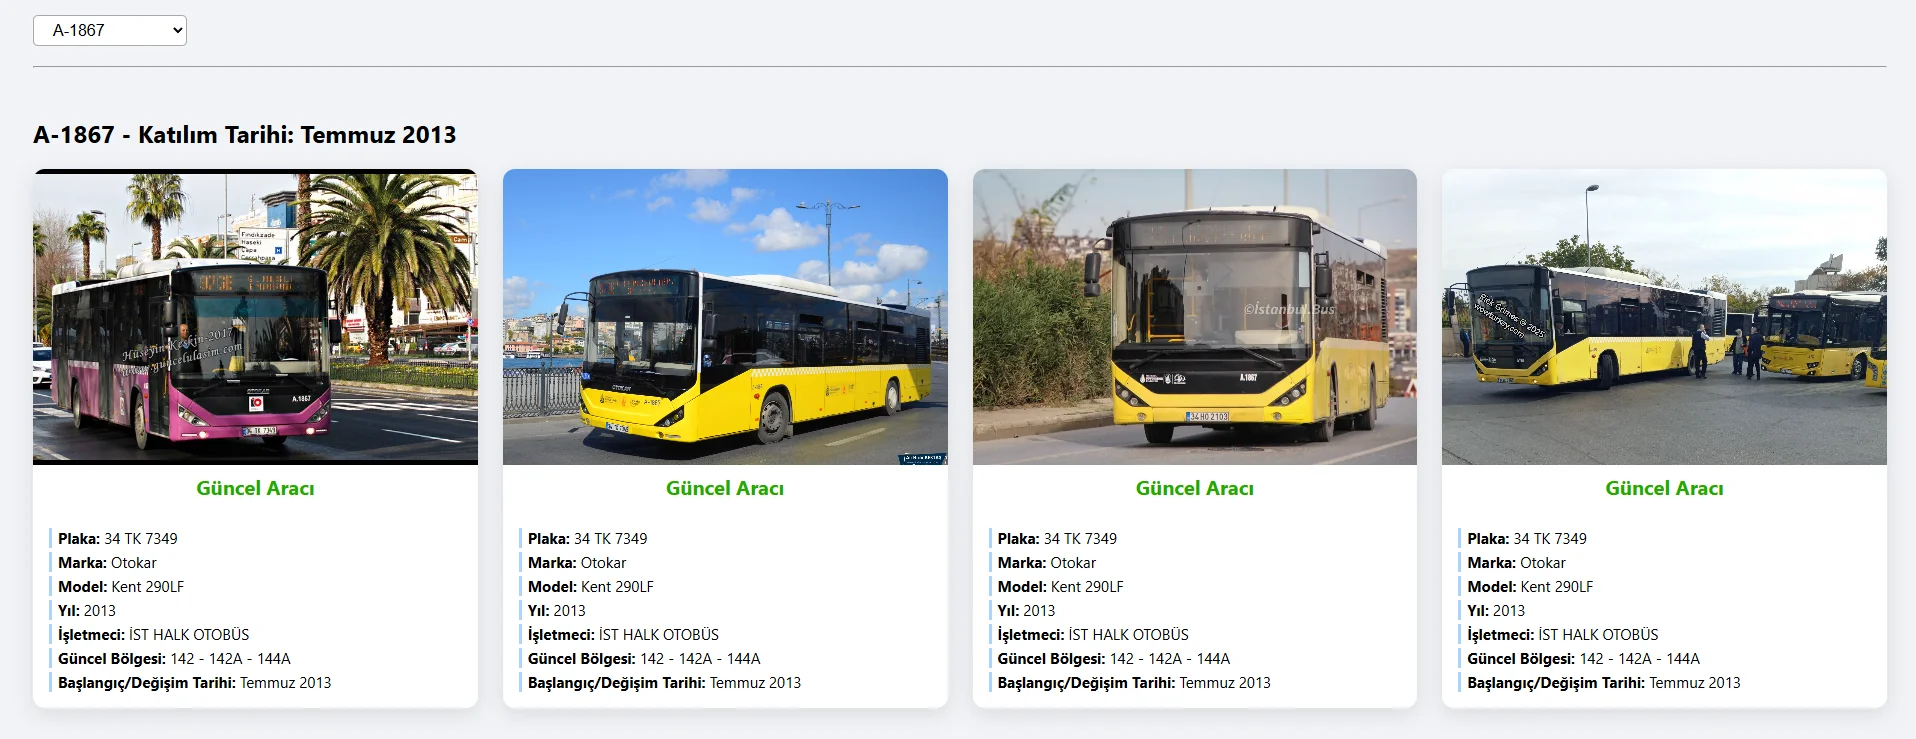Click Güncel Aracı heading in first card

255,488
